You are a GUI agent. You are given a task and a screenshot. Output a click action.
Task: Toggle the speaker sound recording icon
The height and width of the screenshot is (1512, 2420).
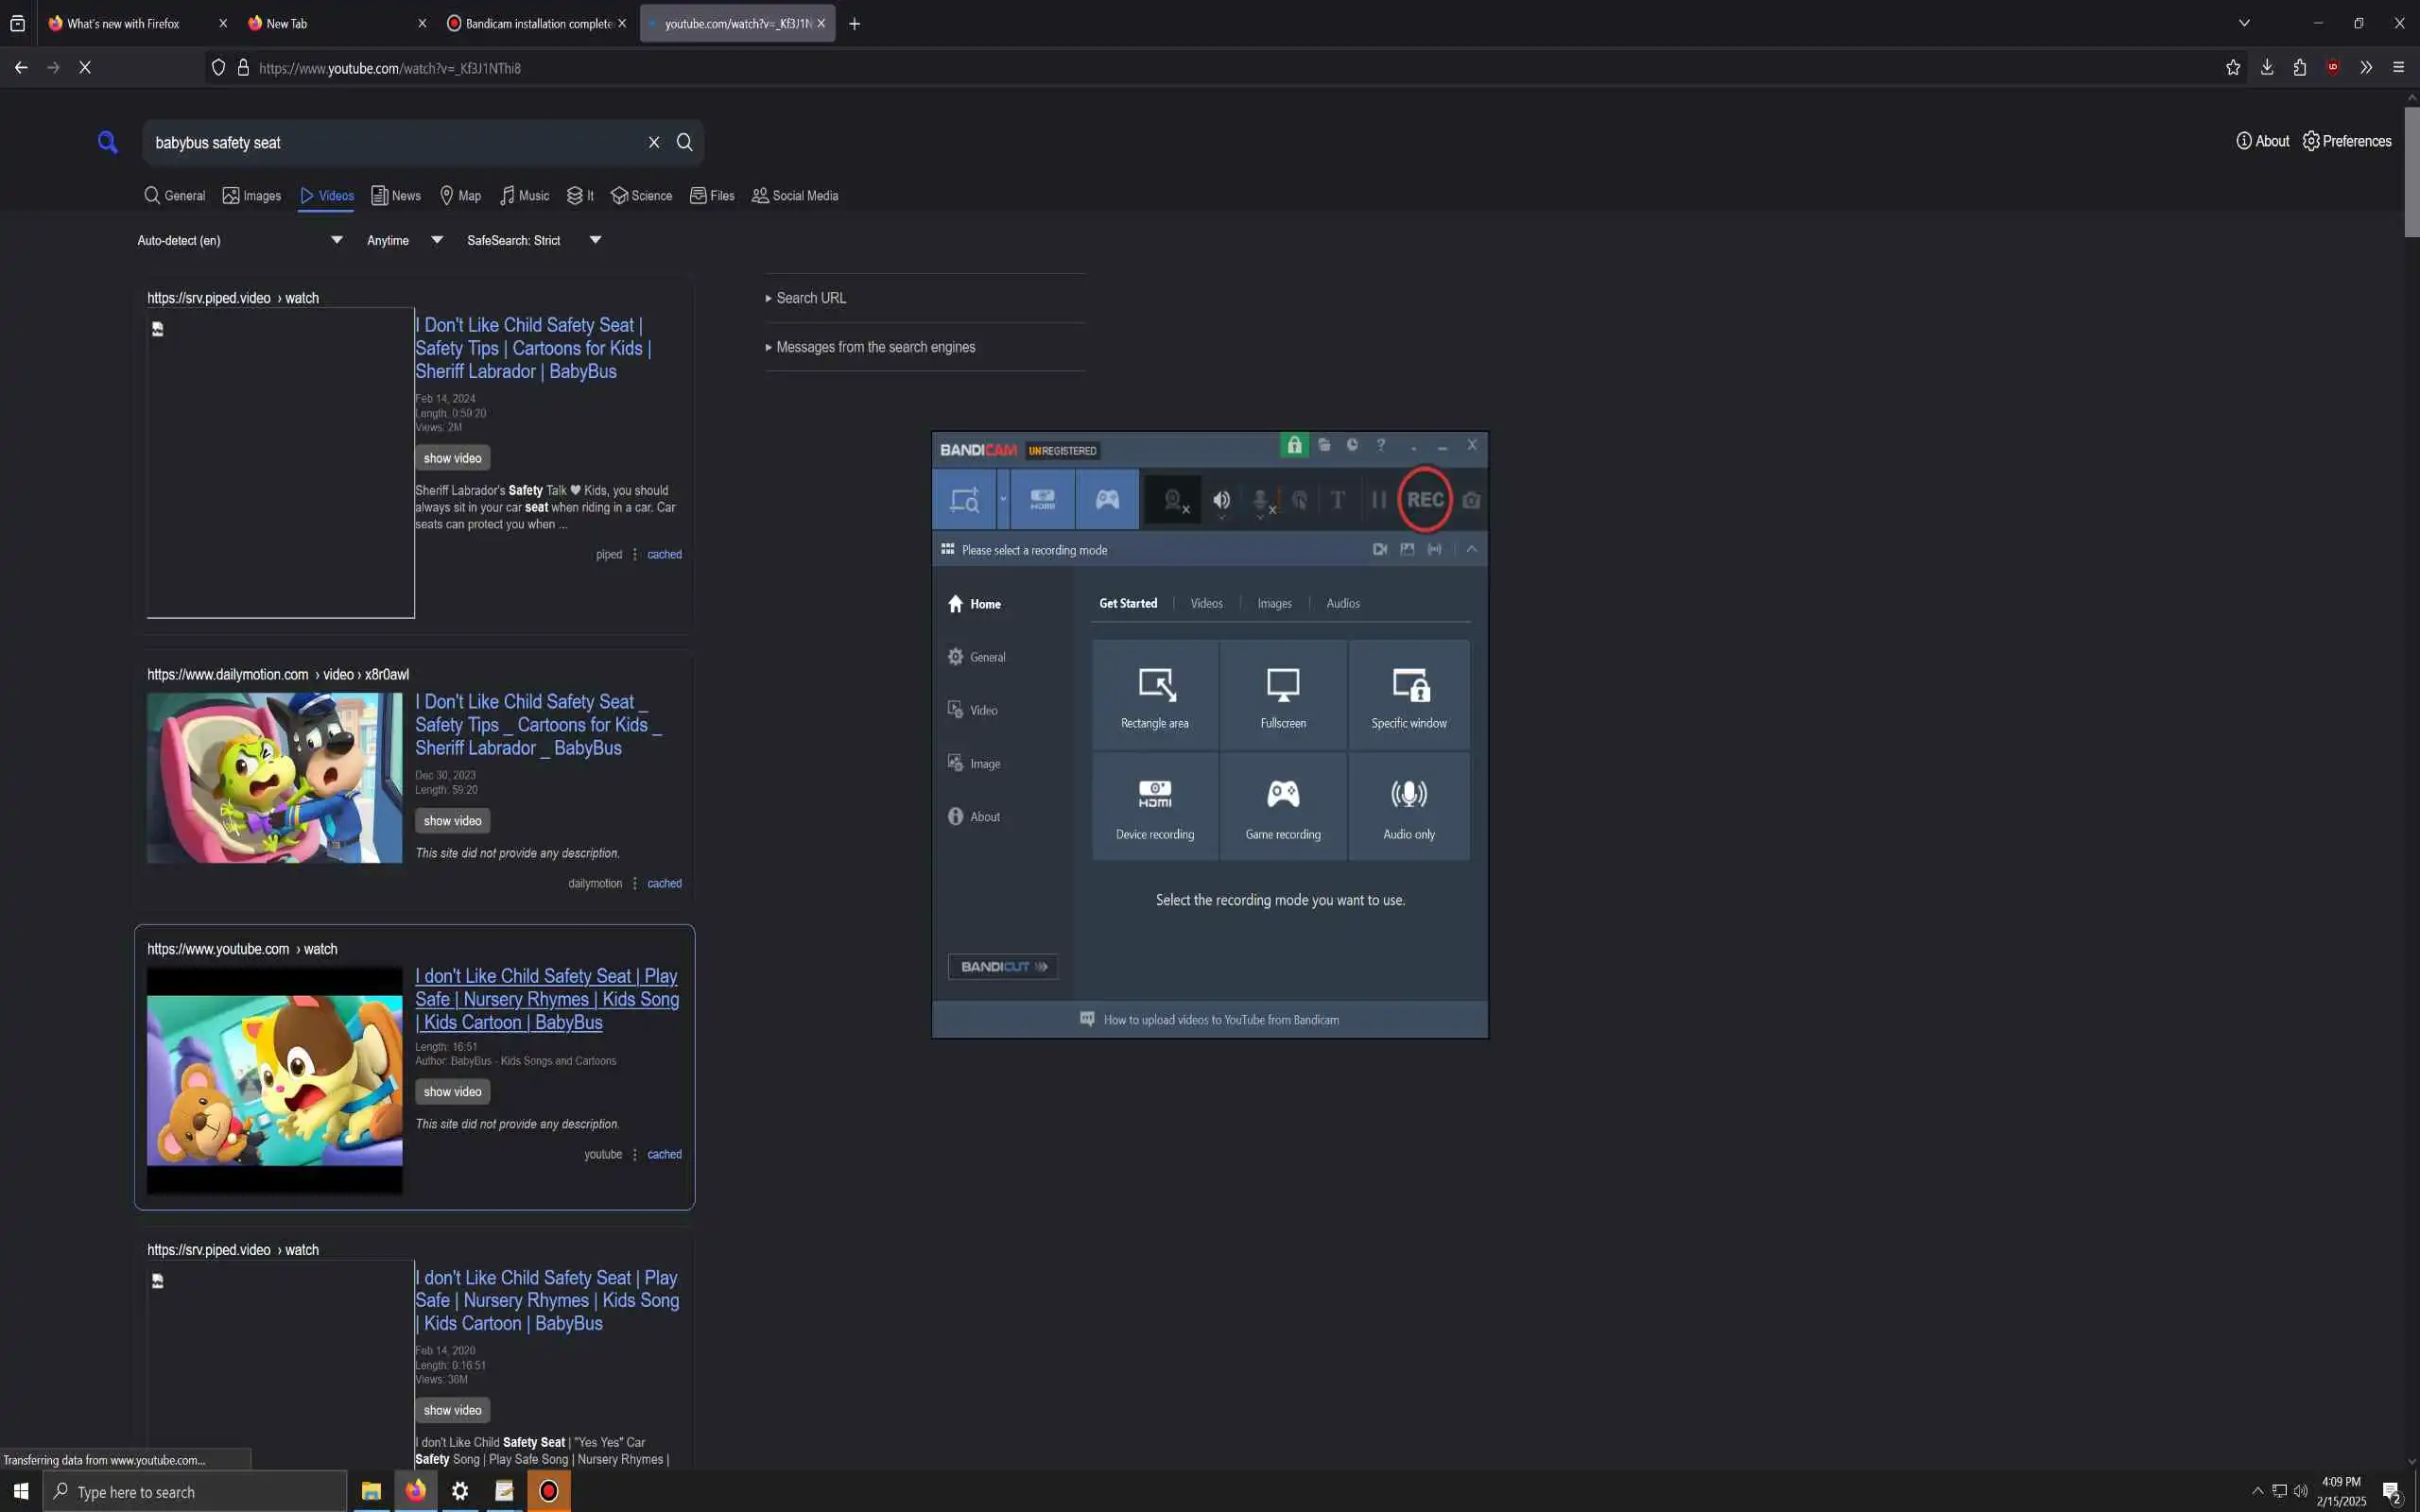click(1221, 500)
